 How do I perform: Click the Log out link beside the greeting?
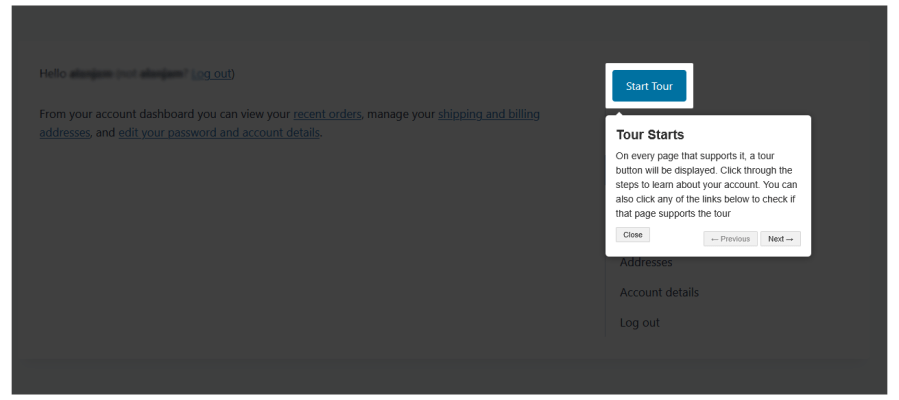tap(211, 74)
